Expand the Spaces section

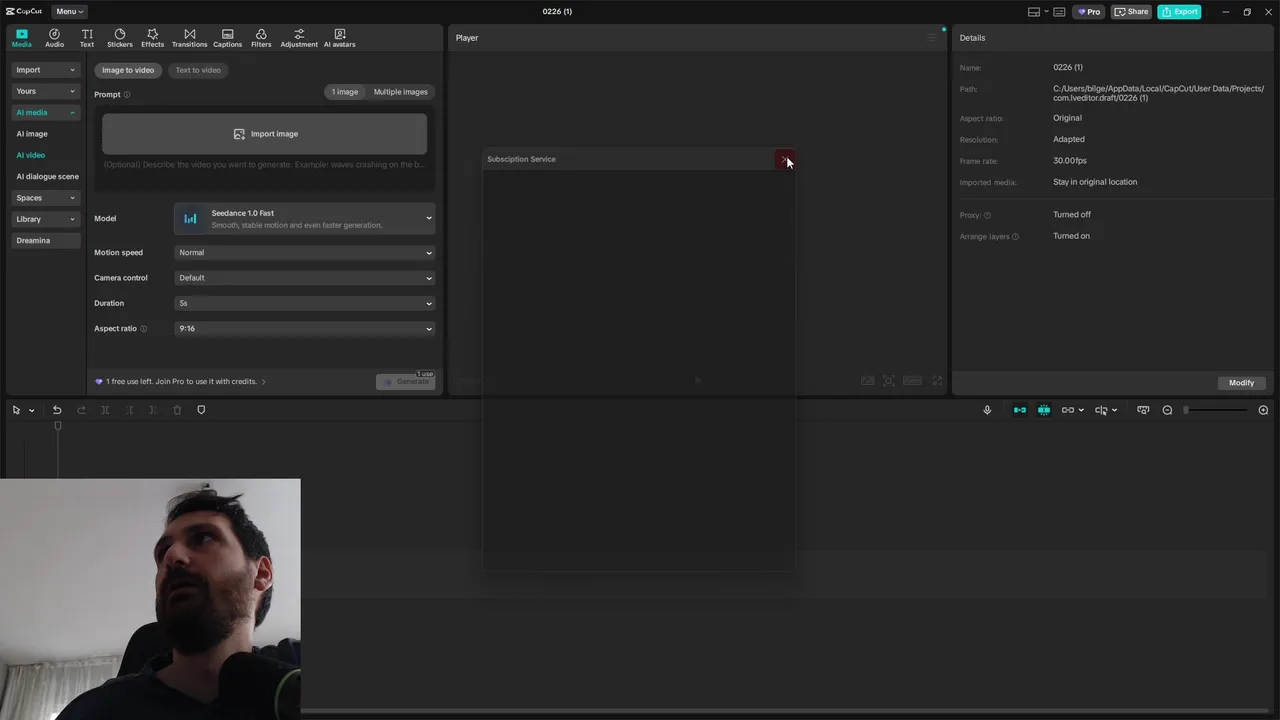tap(45, 198)
